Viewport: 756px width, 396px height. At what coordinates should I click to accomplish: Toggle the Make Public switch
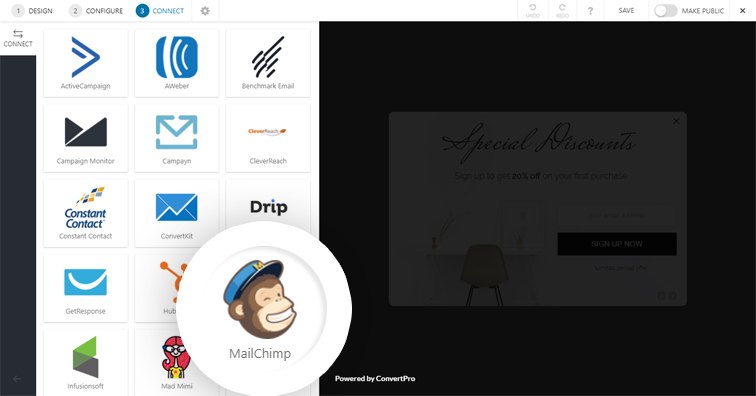[665, 11]
